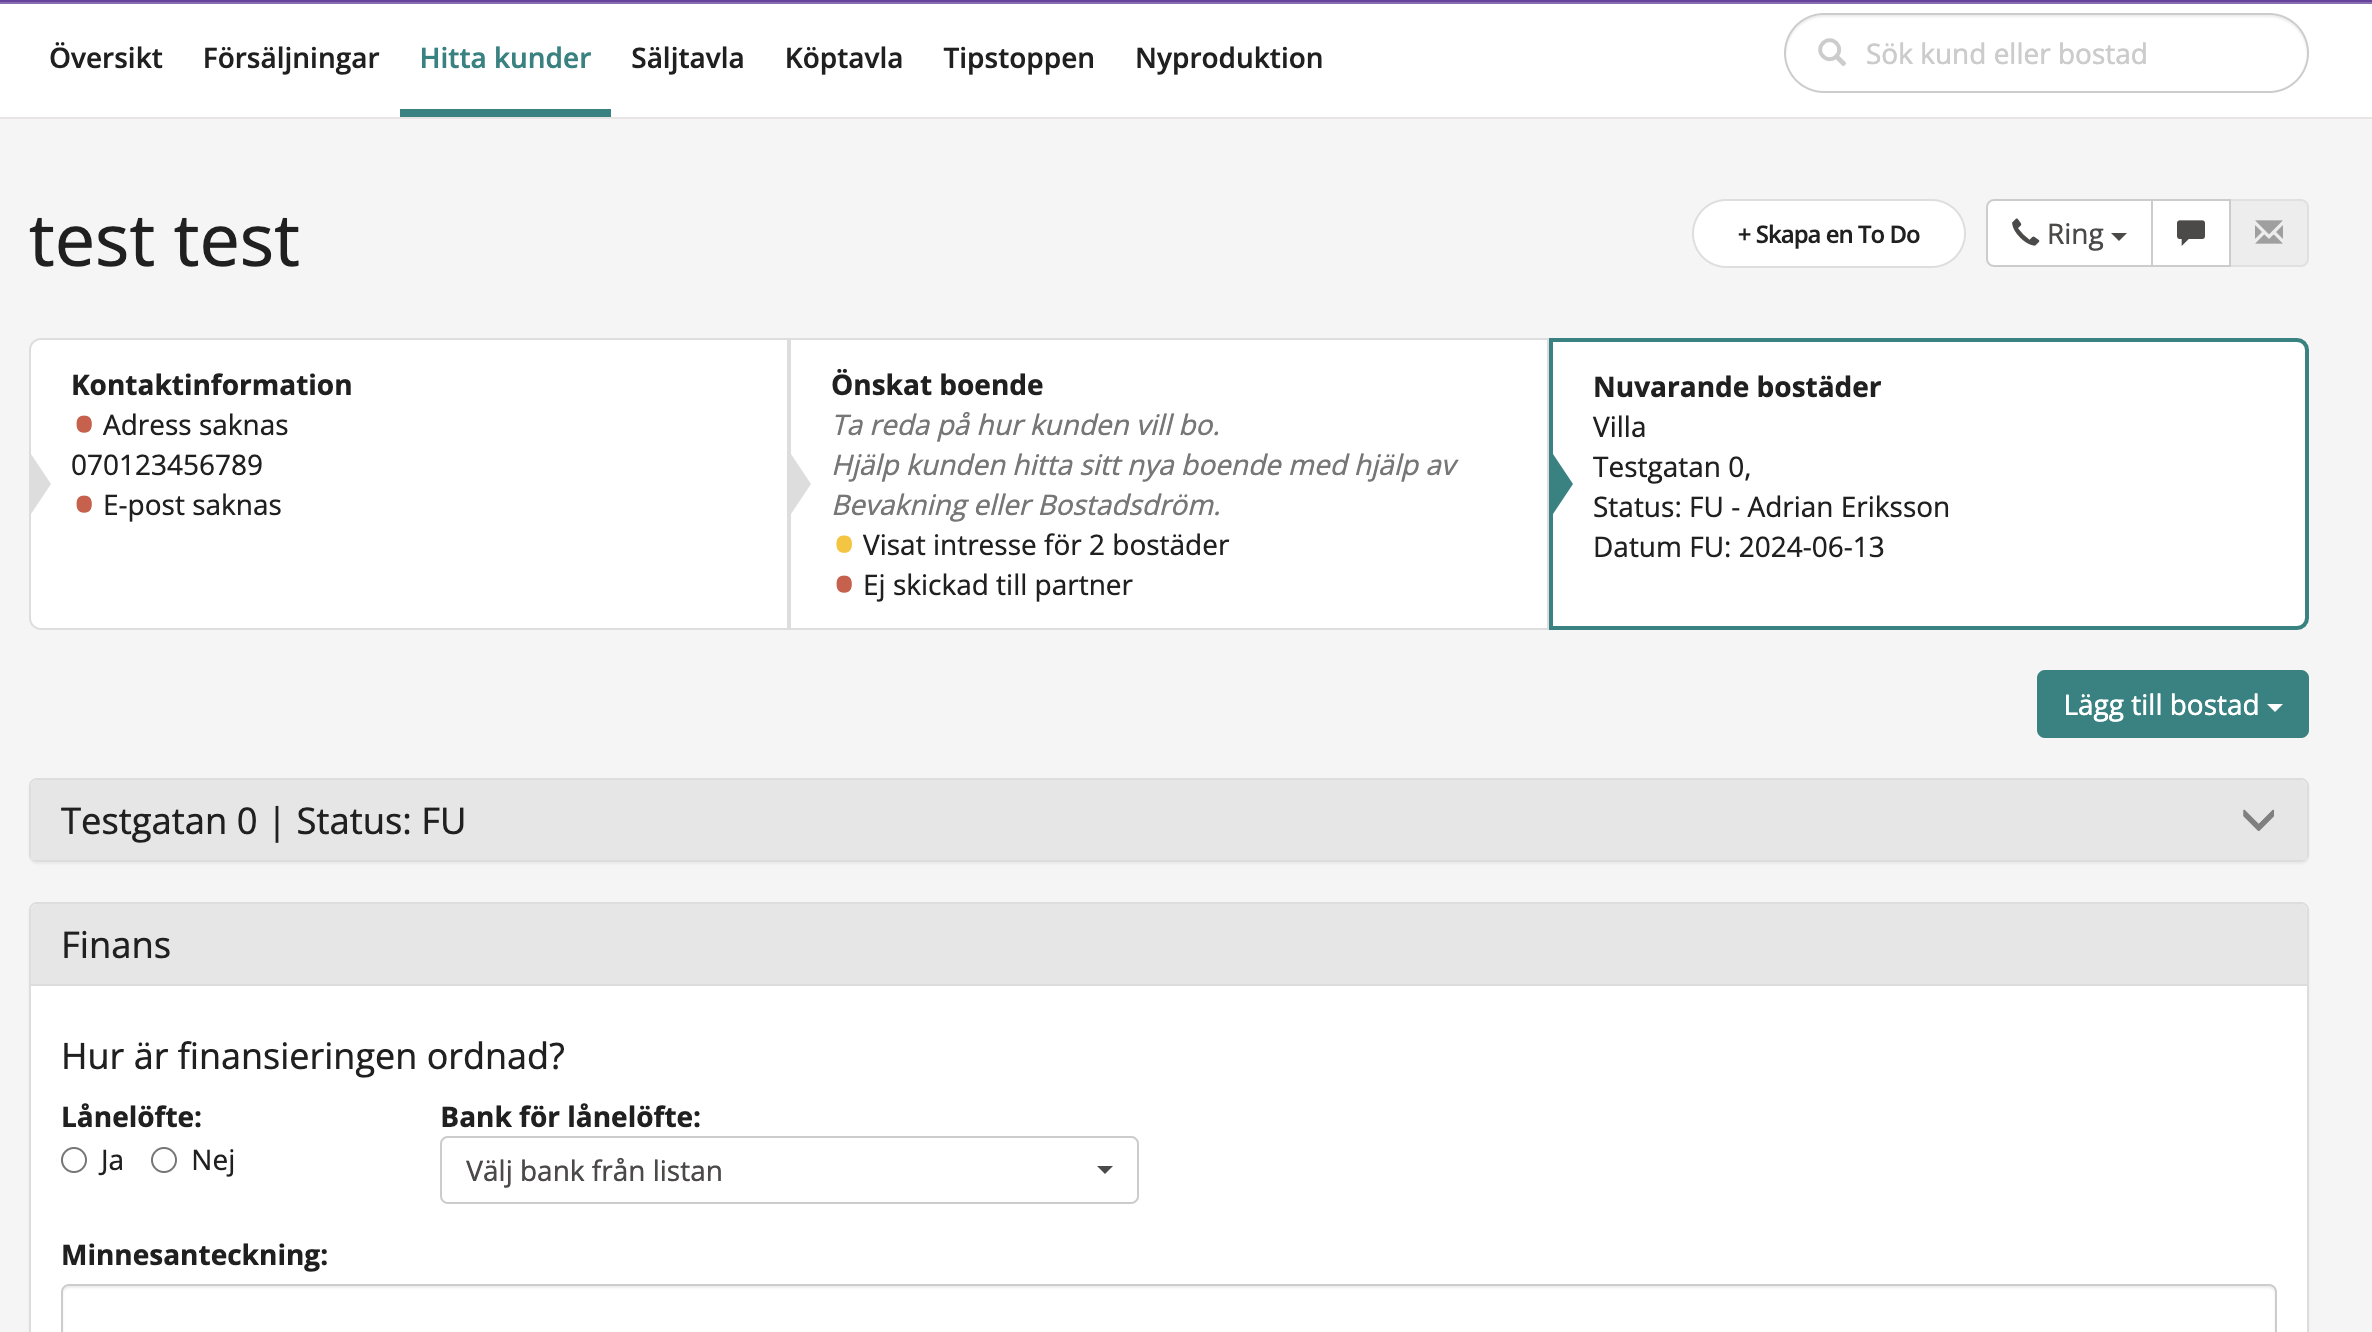The image size is (2372, 1332).
Task: Click the email envelope icon
Action: click(2268, 233)
